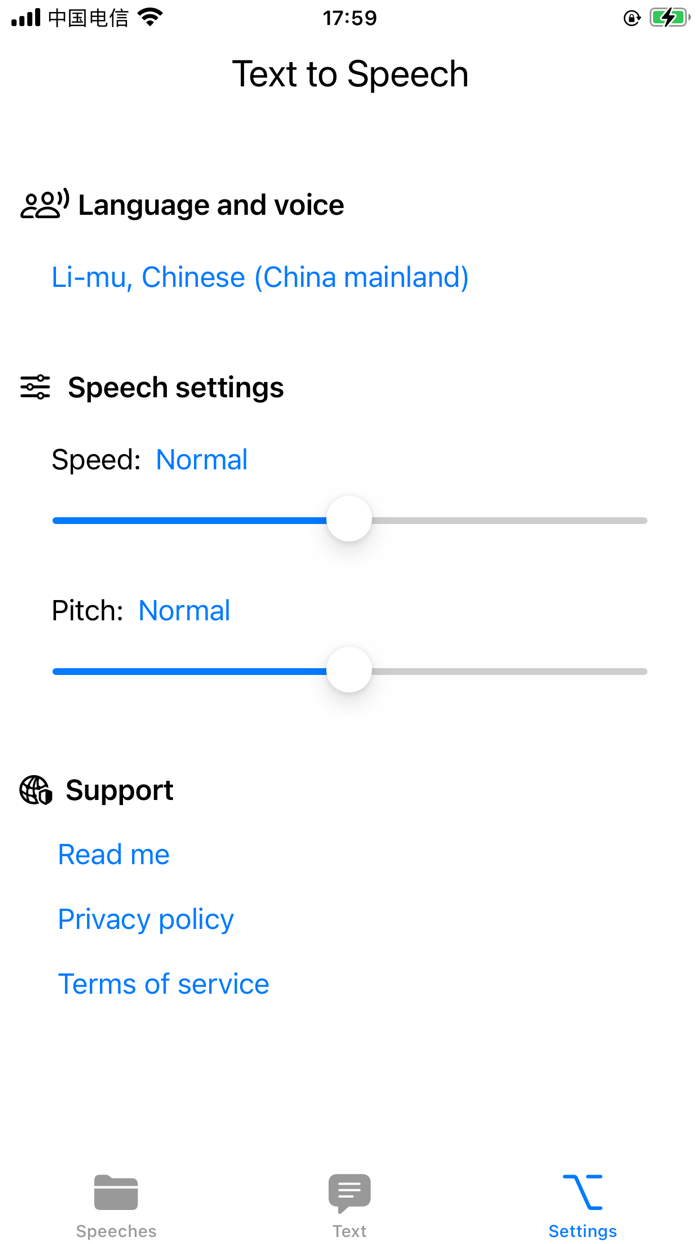Click the orientation lock icon in status bar
The height and width of the screenshot is (1244, 700).
631,17
